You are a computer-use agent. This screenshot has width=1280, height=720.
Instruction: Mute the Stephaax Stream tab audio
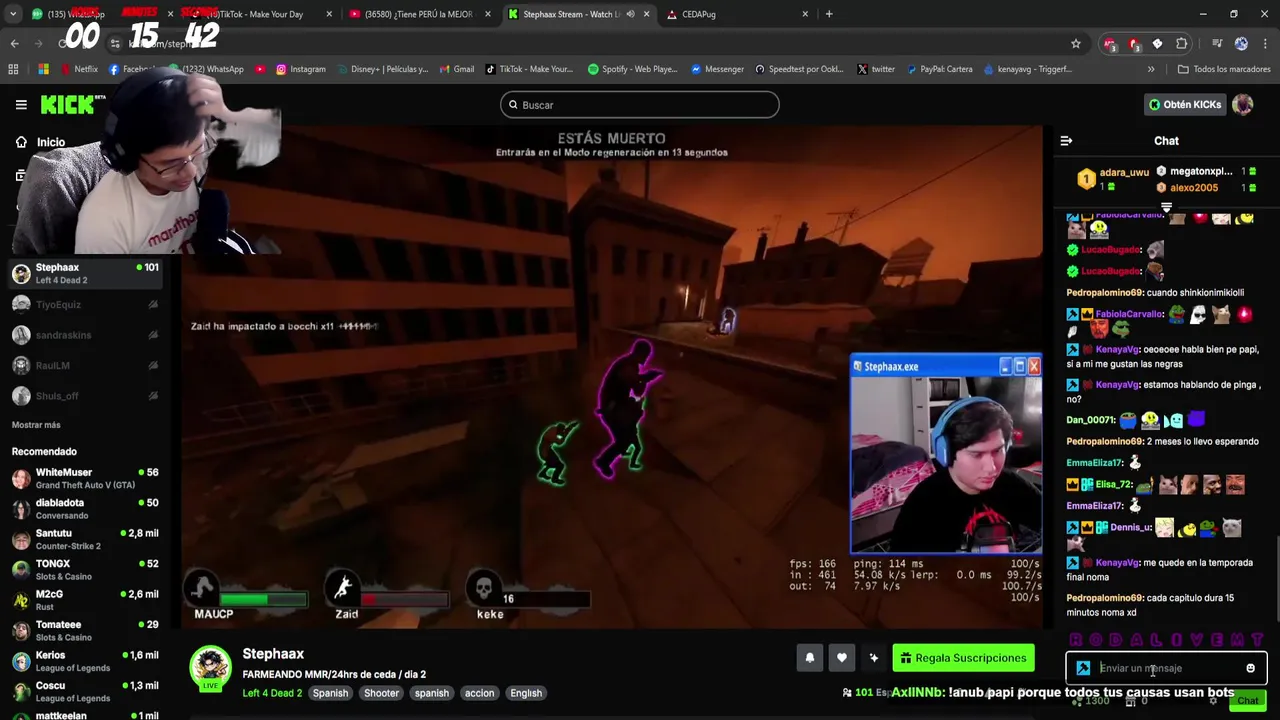(630, 14)
